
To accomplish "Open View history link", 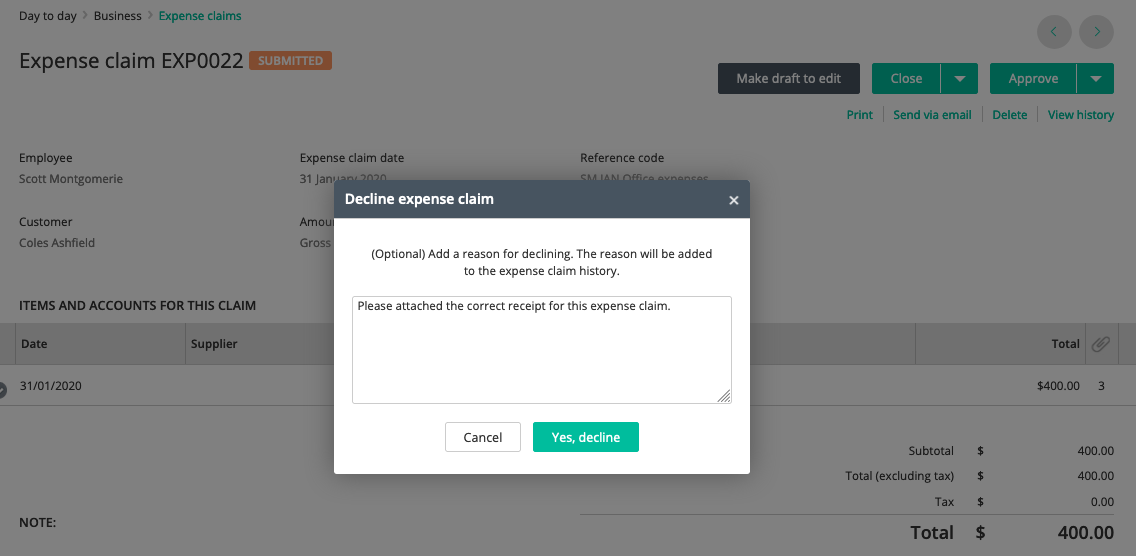I will [x=1081, y=115].
